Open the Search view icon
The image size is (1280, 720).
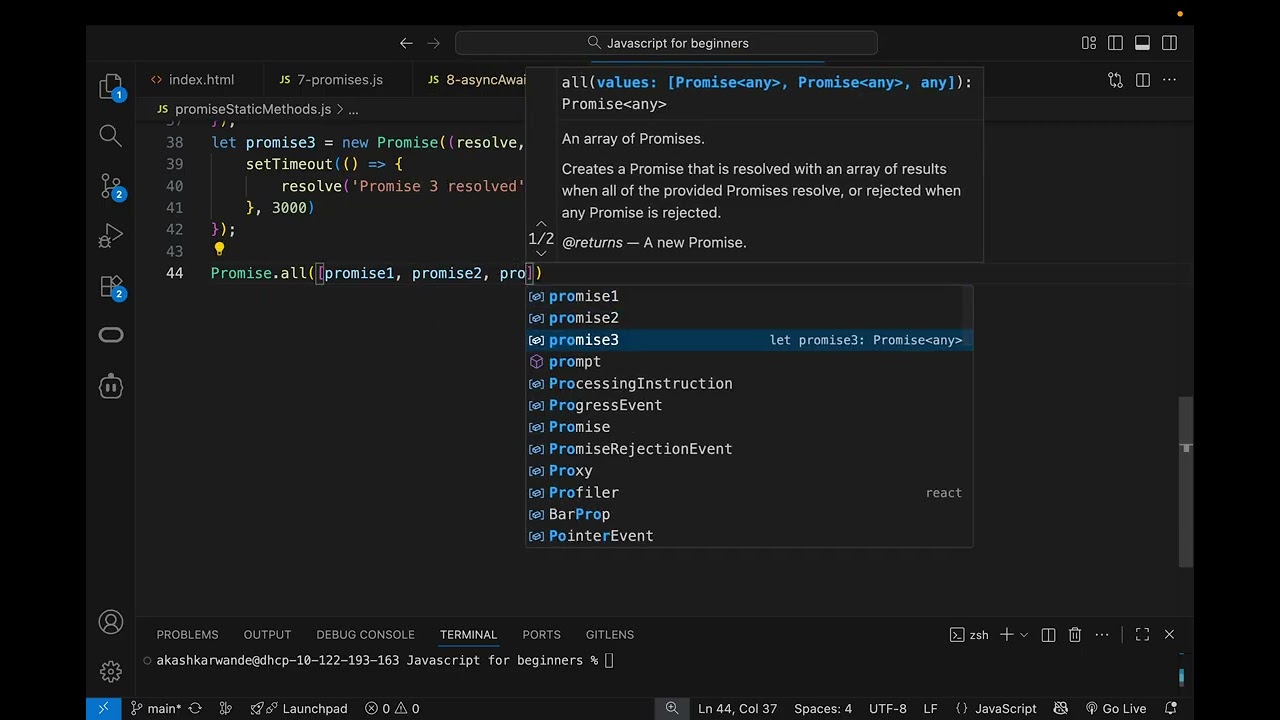click(111, 135)
